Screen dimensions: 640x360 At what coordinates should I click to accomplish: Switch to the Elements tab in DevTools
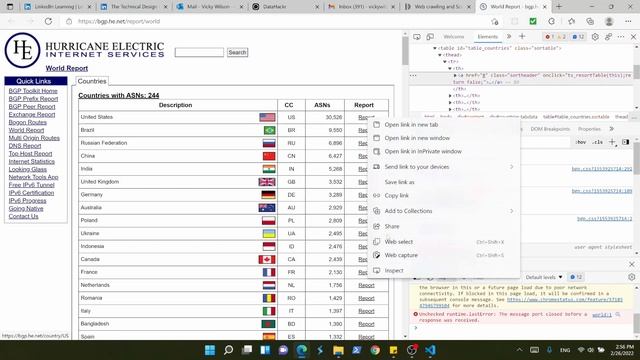[x=487, y=37]
